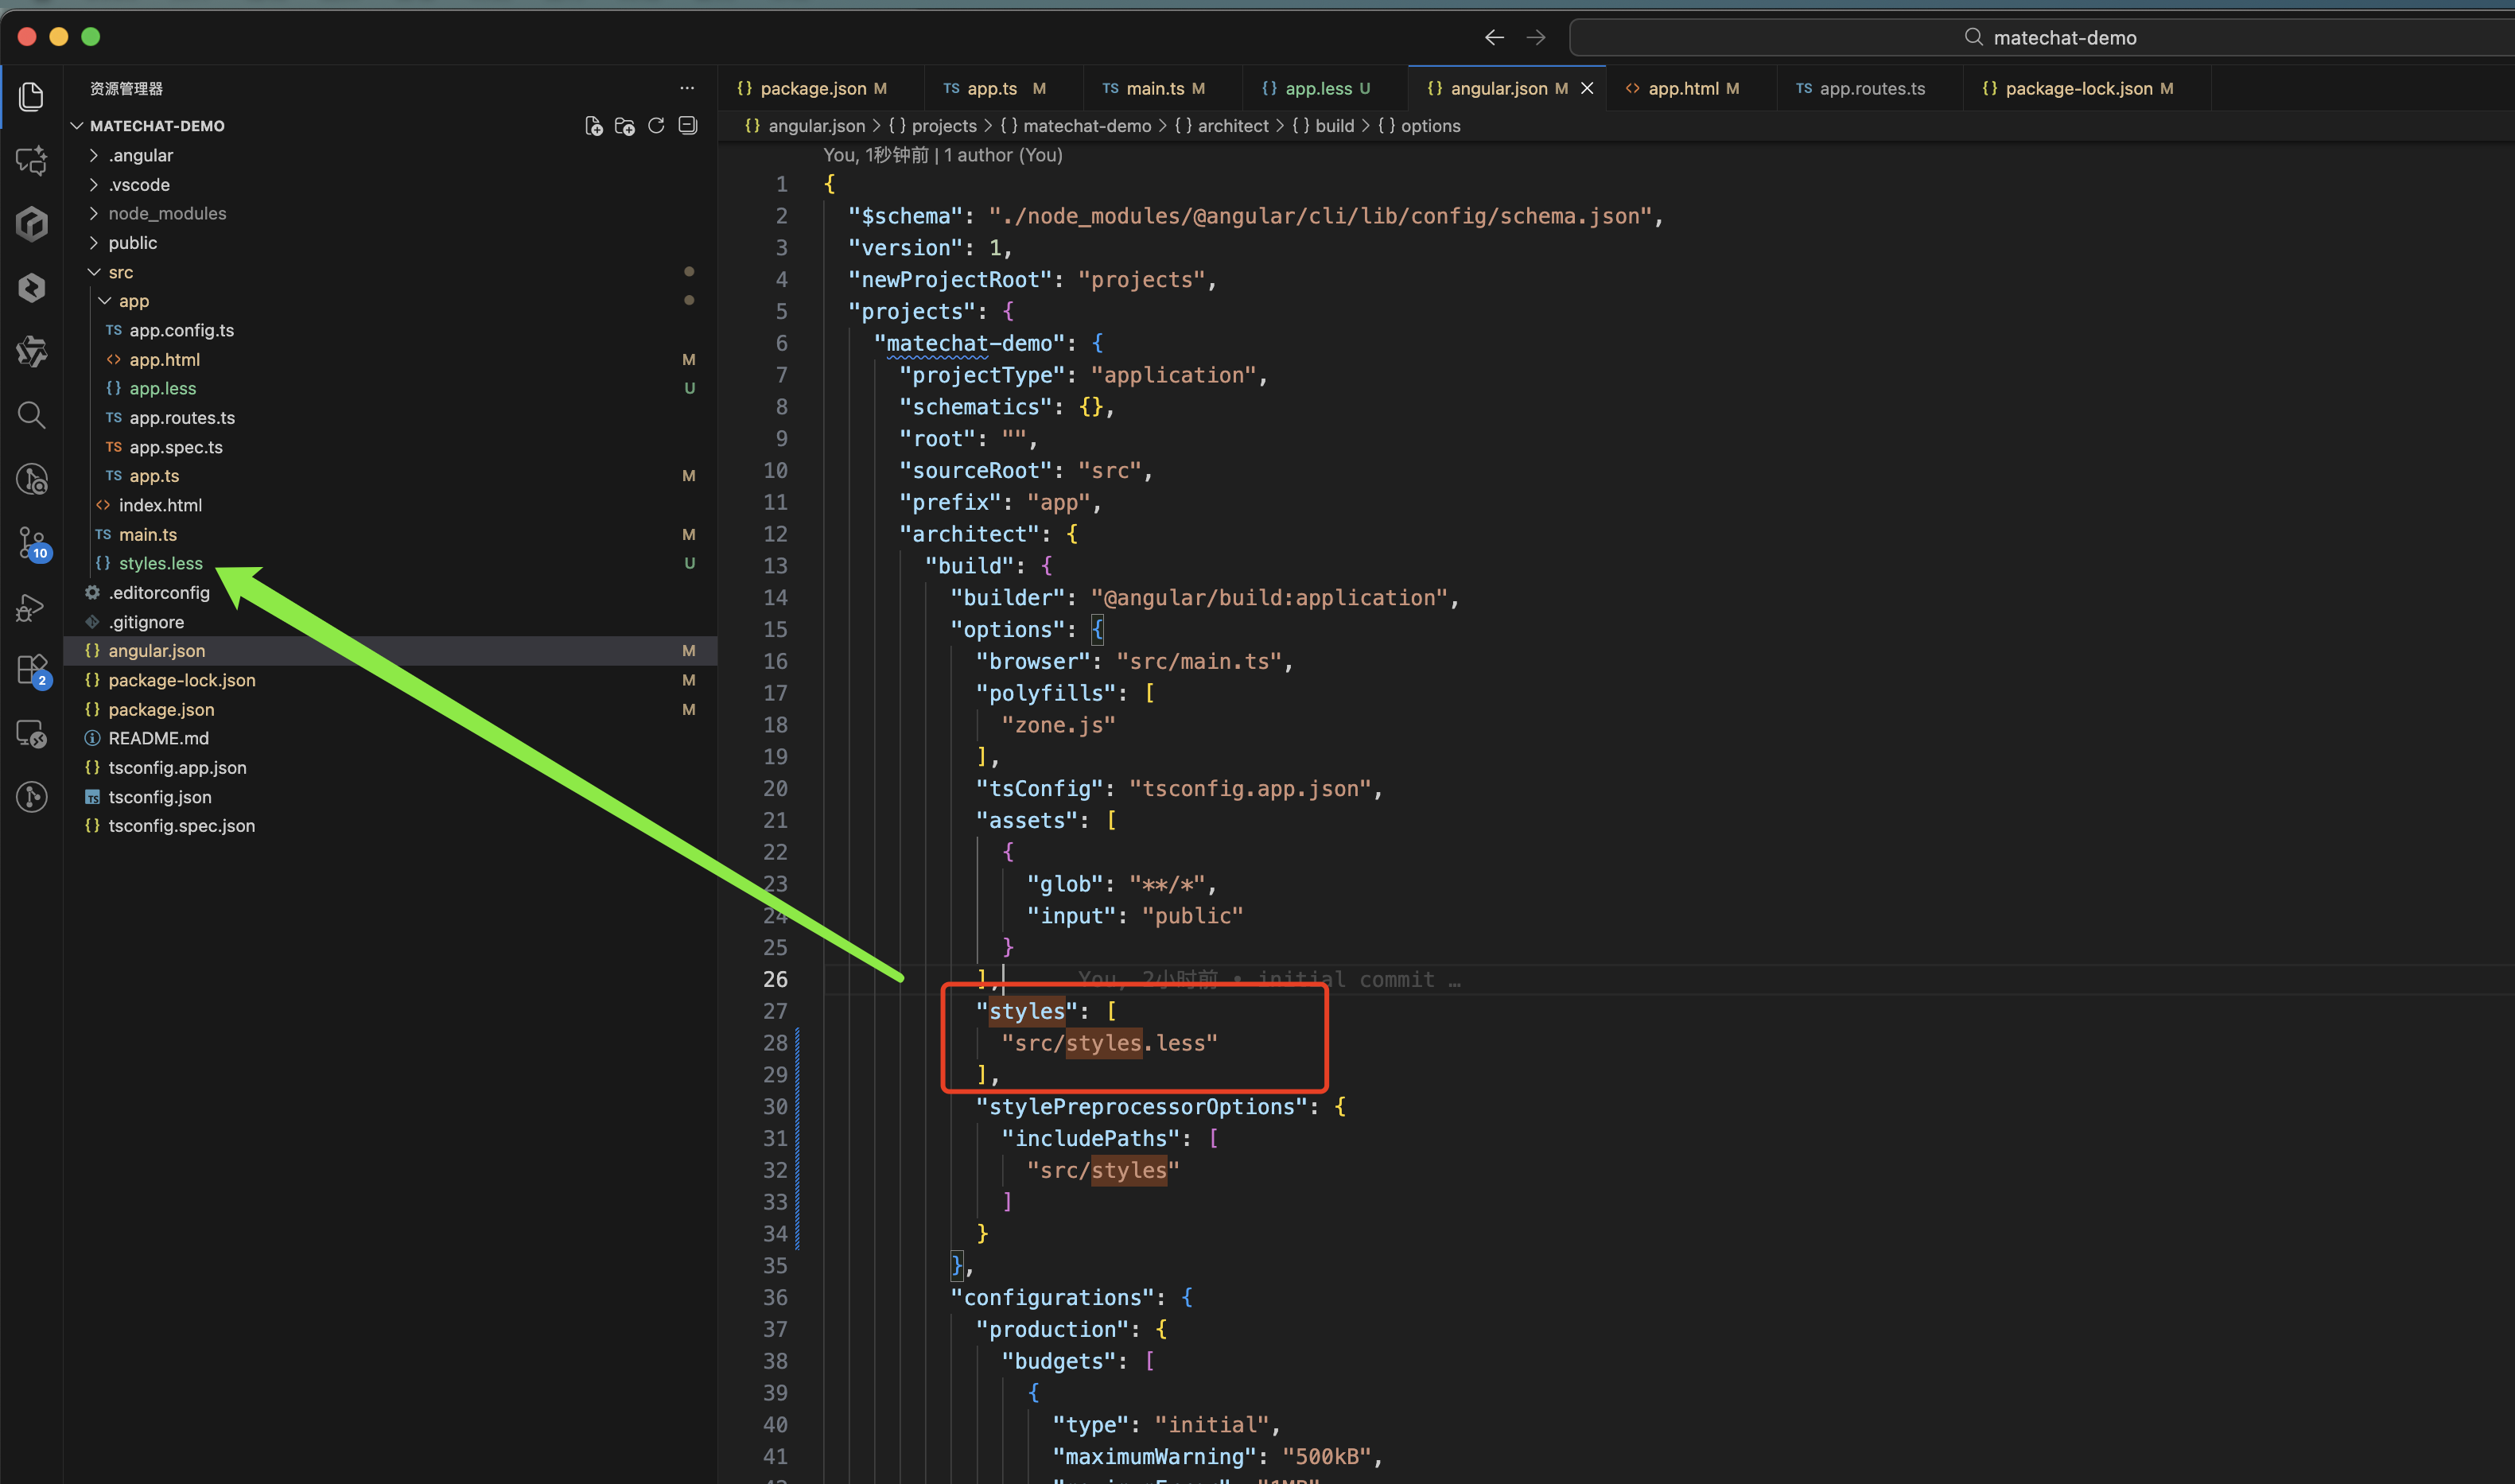Switch to the app.html editor tab

click(1683, 88)
